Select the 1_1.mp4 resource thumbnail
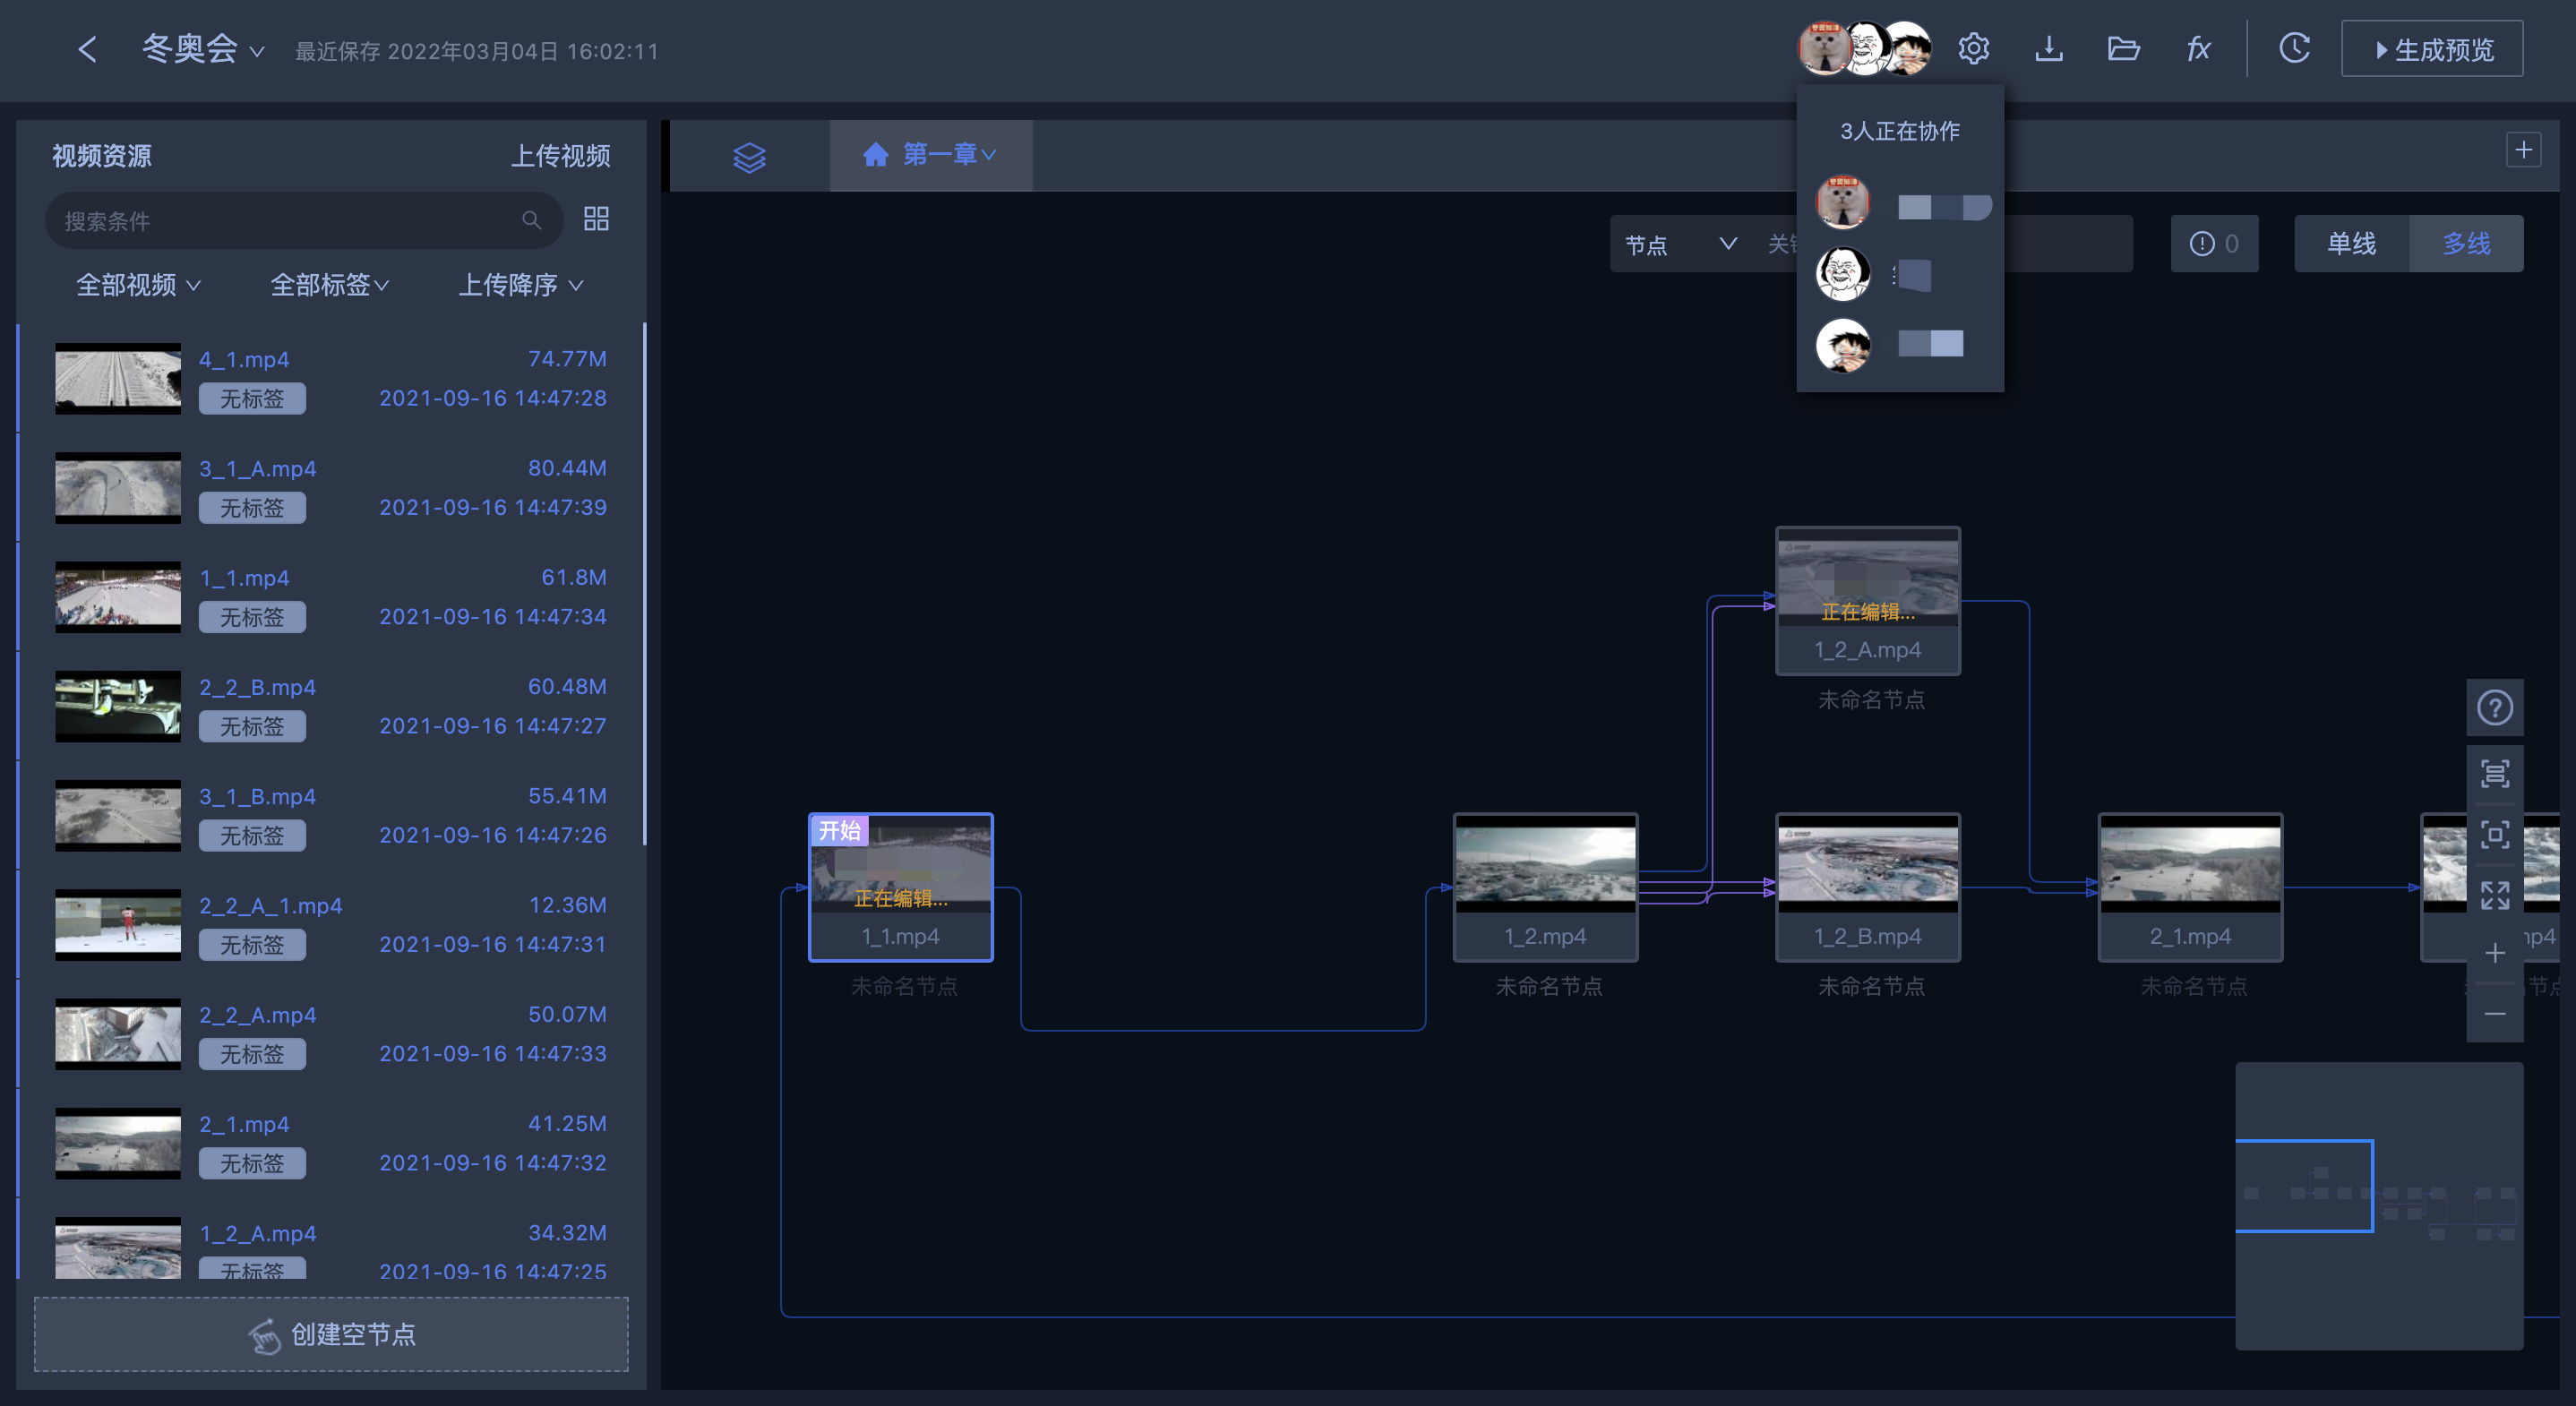 coord(118,597)
